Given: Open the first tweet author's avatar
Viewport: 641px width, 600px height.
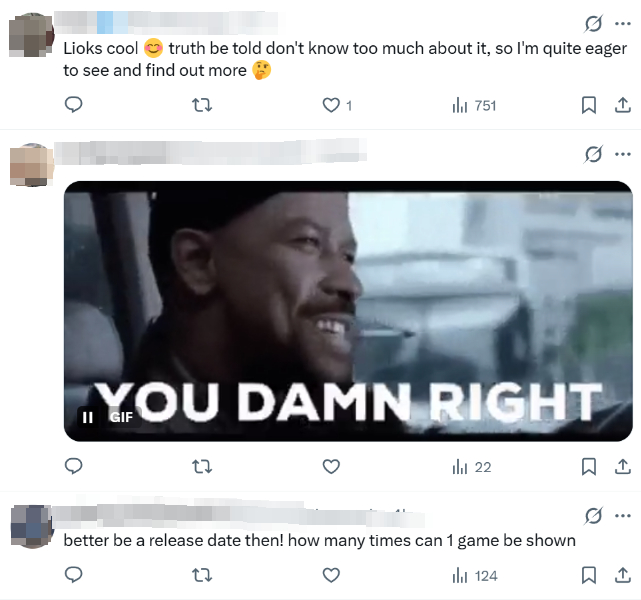Looking at the screenshot, I should click(31, 35).
